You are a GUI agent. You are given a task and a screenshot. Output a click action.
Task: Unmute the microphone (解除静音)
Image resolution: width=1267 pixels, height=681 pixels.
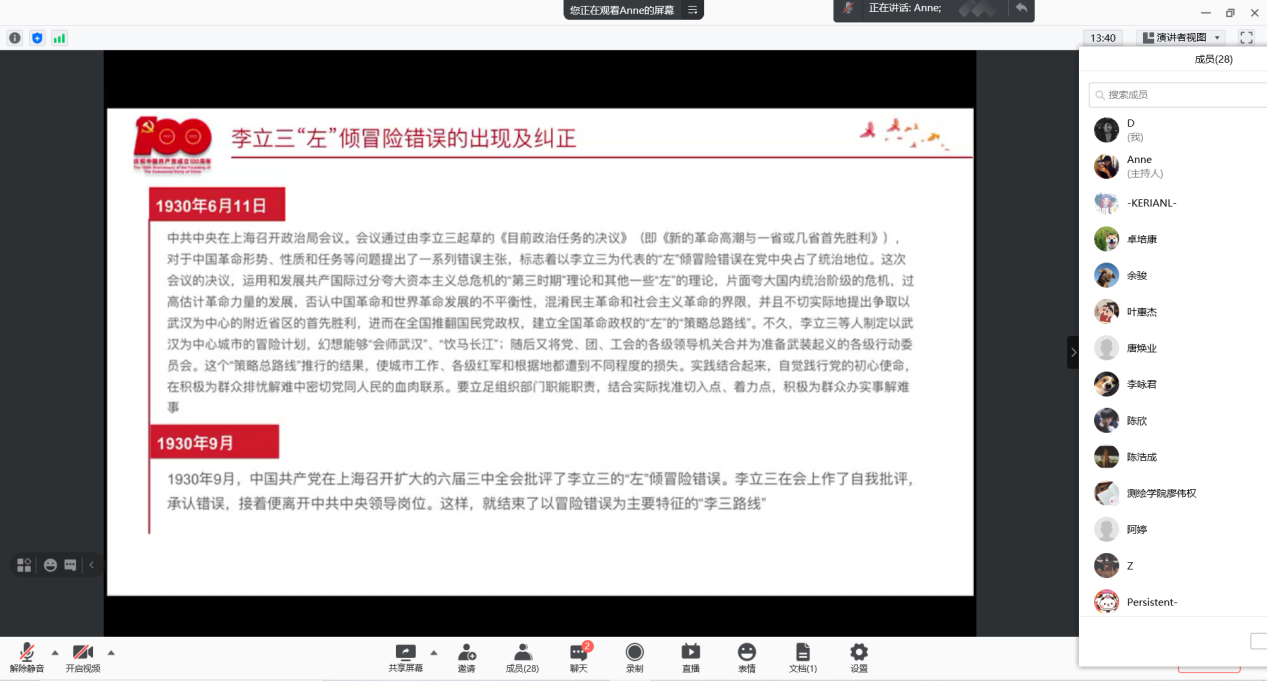(x=27, y=653)
